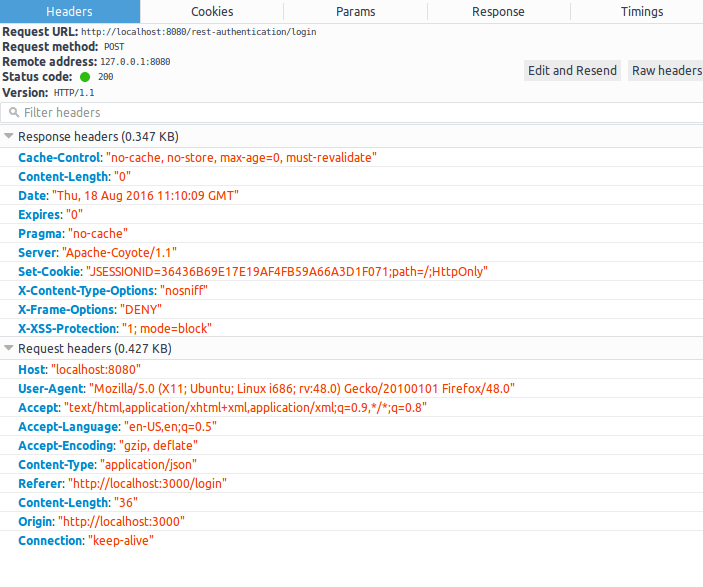Viewport: 703px width, 587px height.
Task: Click the filter magnifying glass icon
Action: 14,112
